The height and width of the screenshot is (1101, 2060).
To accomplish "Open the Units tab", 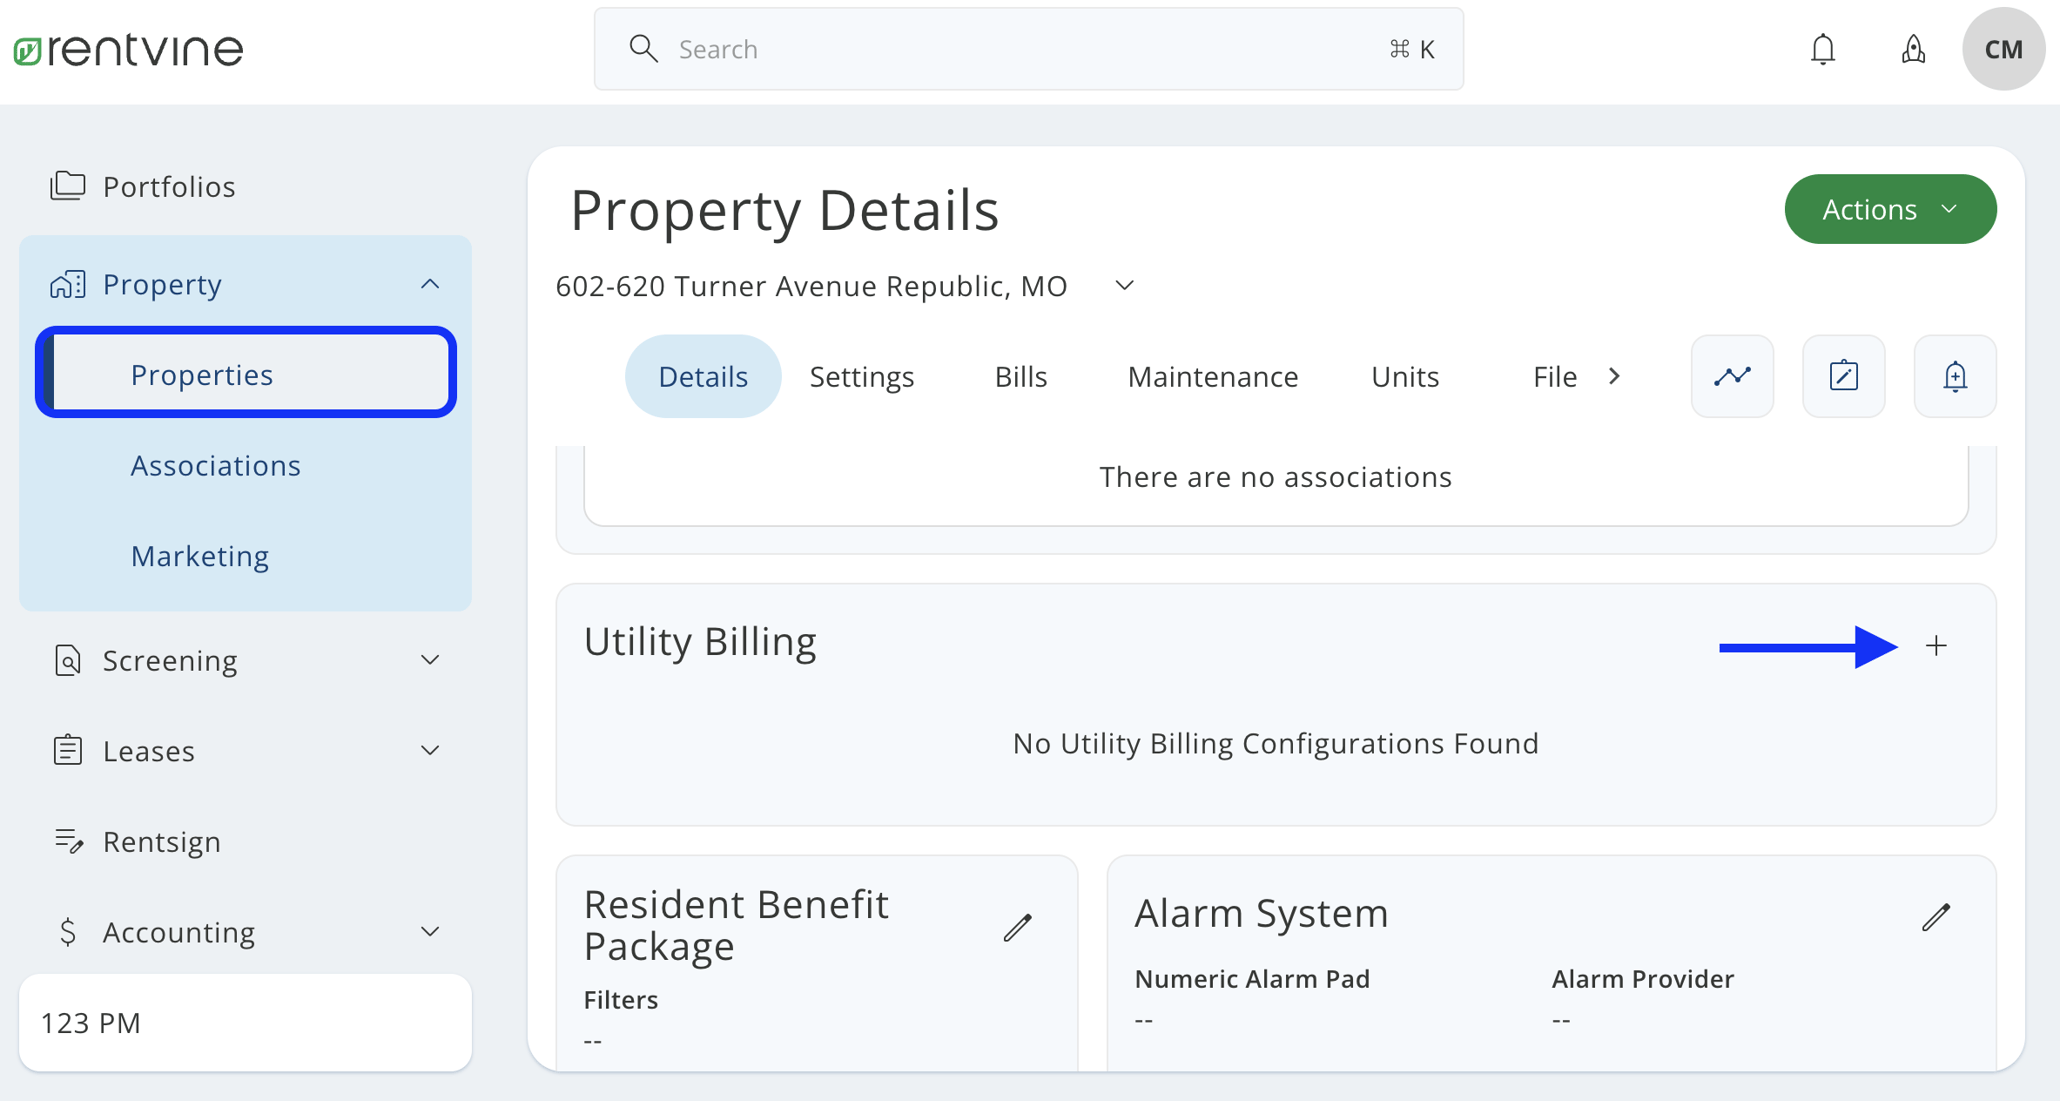I will point(1405,376).
